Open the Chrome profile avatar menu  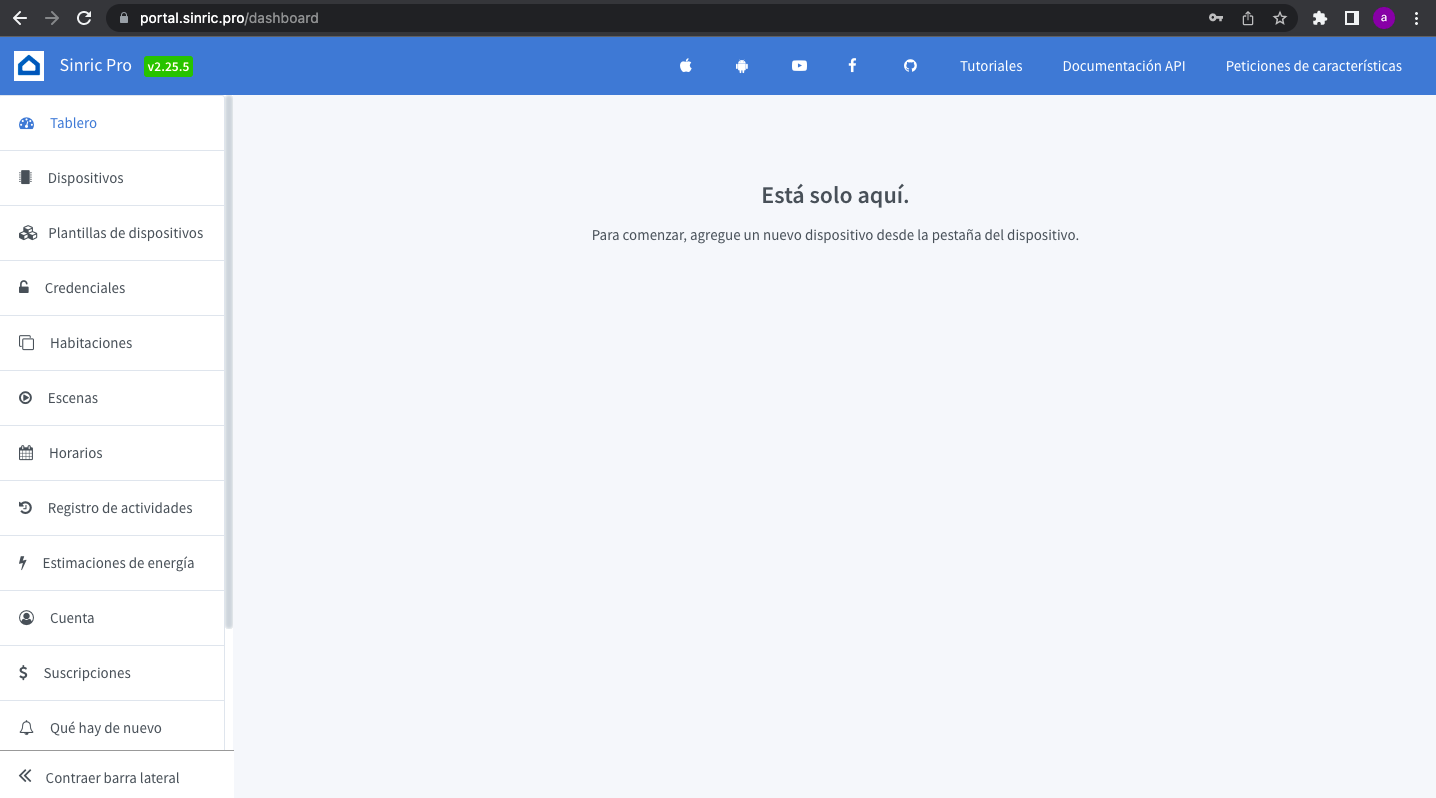[x=1383, y=18]
